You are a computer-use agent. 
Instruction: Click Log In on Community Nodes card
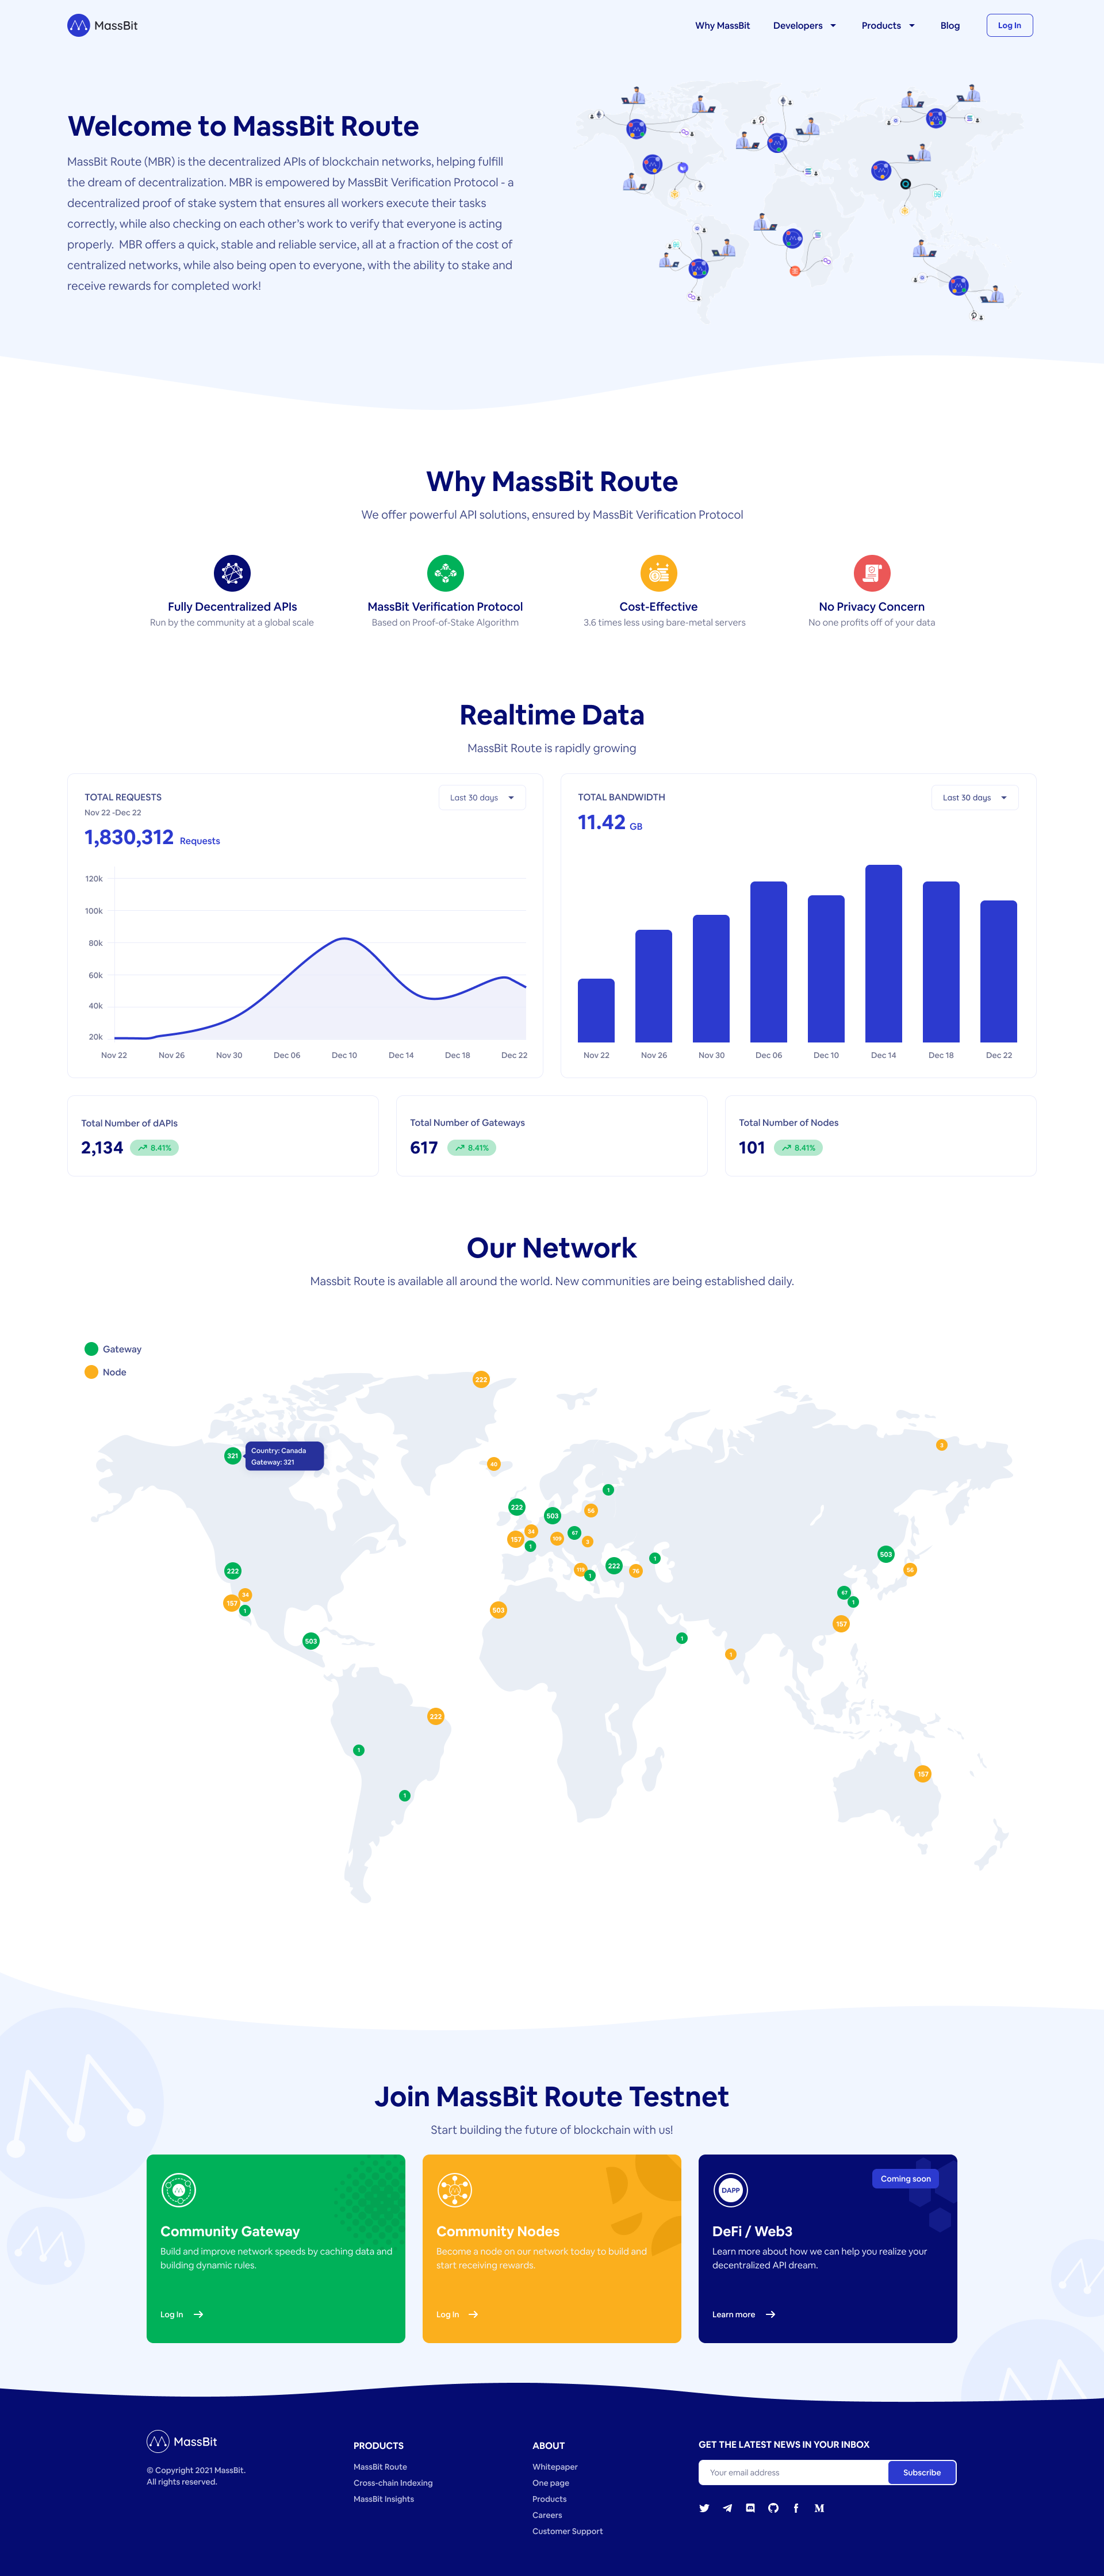point(458,2314)
